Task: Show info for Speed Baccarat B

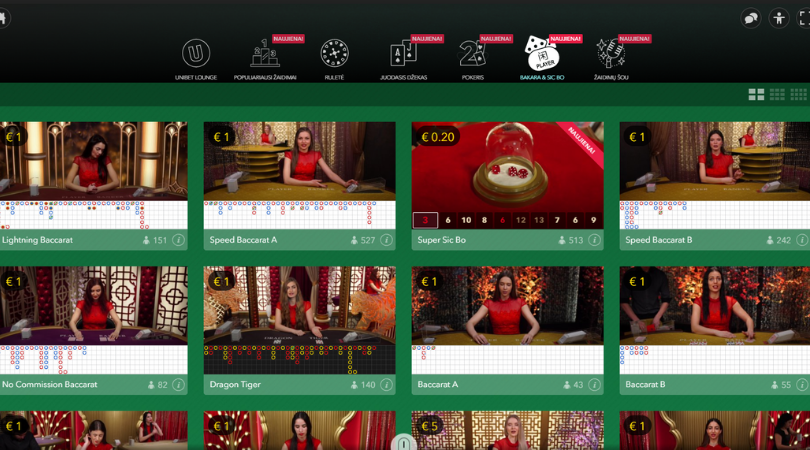Action: [802, 240]
